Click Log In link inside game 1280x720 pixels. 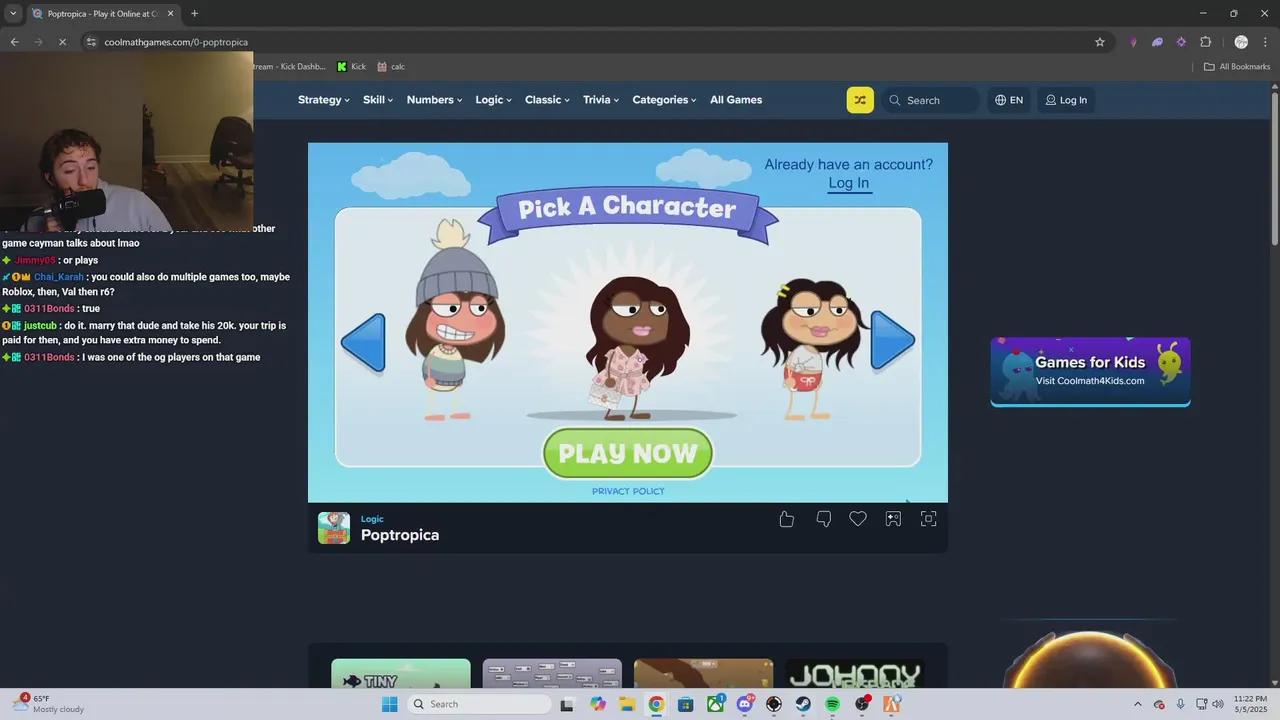click(x=849, y=183)
